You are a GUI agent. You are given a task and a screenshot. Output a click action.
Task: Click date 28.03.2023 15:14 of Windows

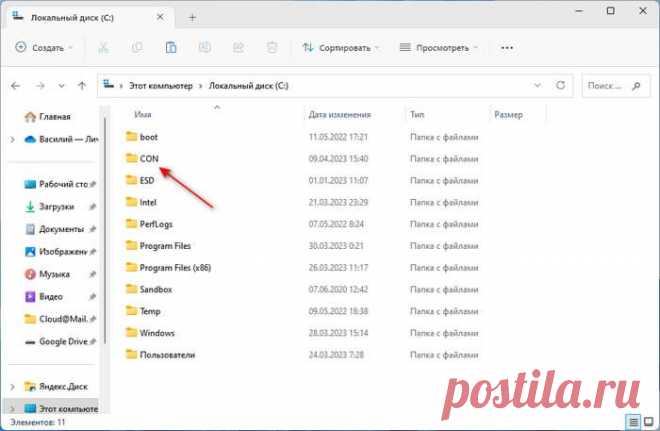click(x=338, y=333)
